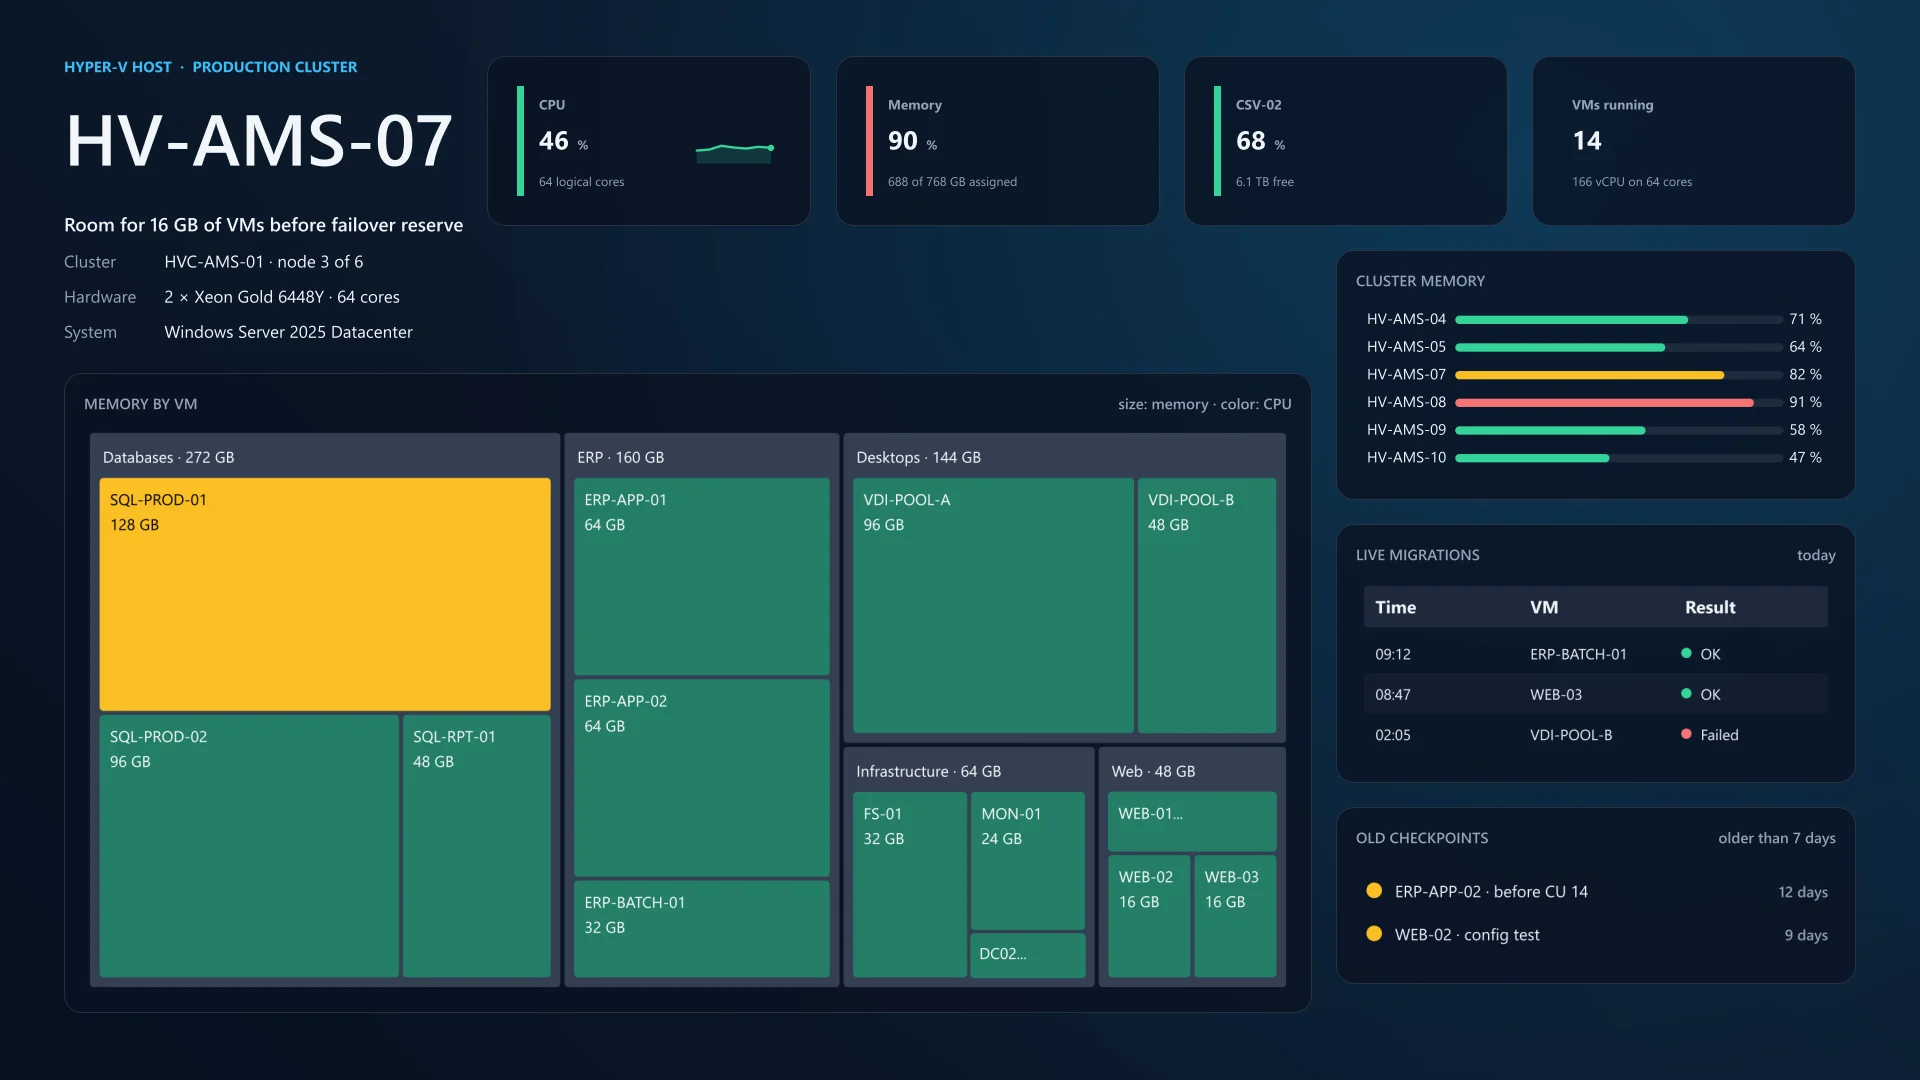
Task: Click the ERP-BATCH-01 32 GB tile
Action: (702, 929)
